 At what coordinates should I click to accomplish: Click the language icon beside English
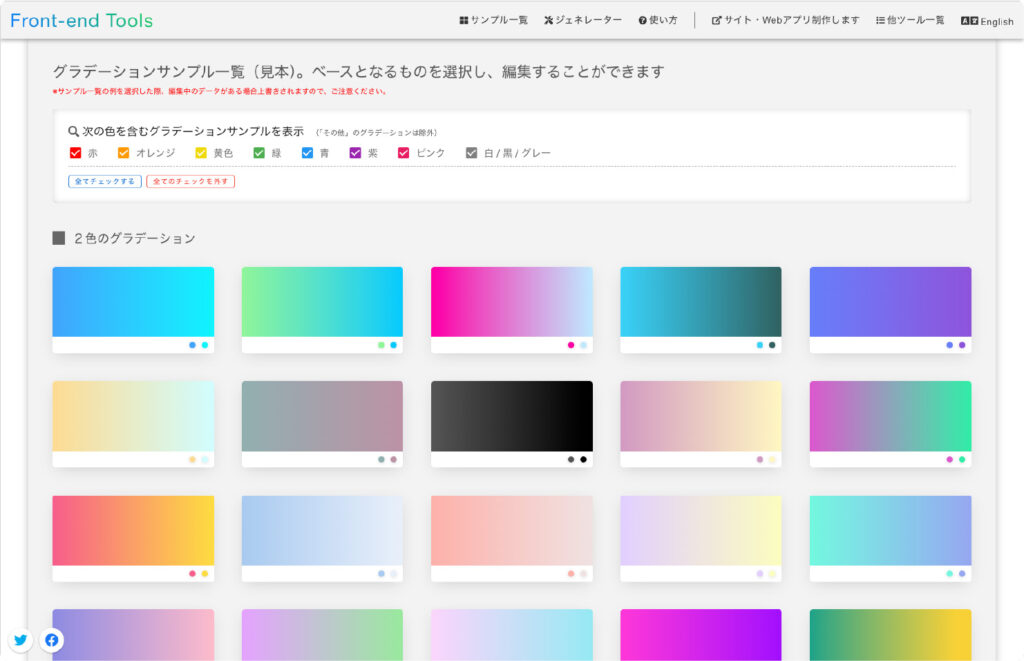(x=969, y=21)
